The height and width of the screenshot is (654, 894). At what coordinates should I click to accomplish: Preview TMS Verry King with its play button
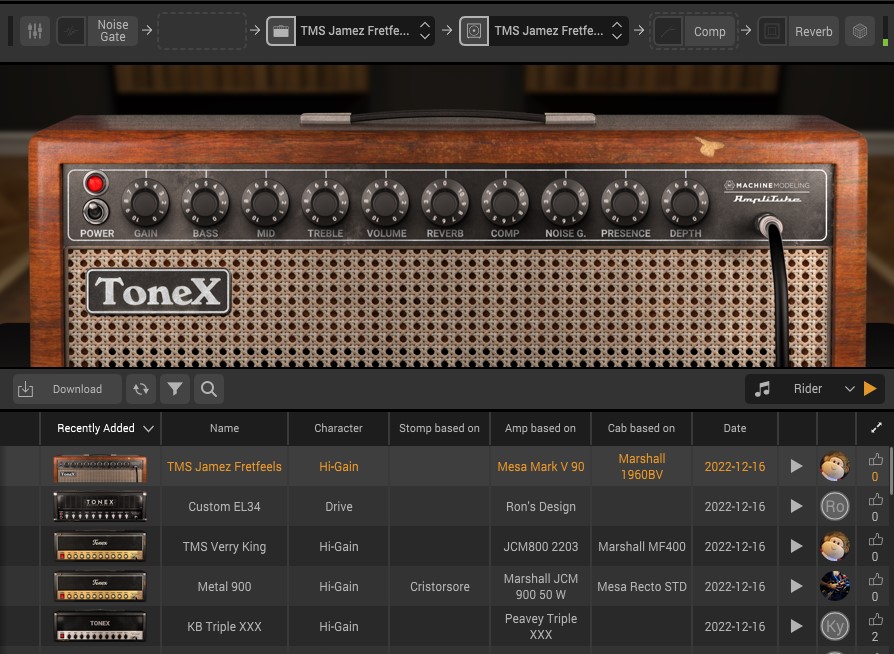point(797,546)
